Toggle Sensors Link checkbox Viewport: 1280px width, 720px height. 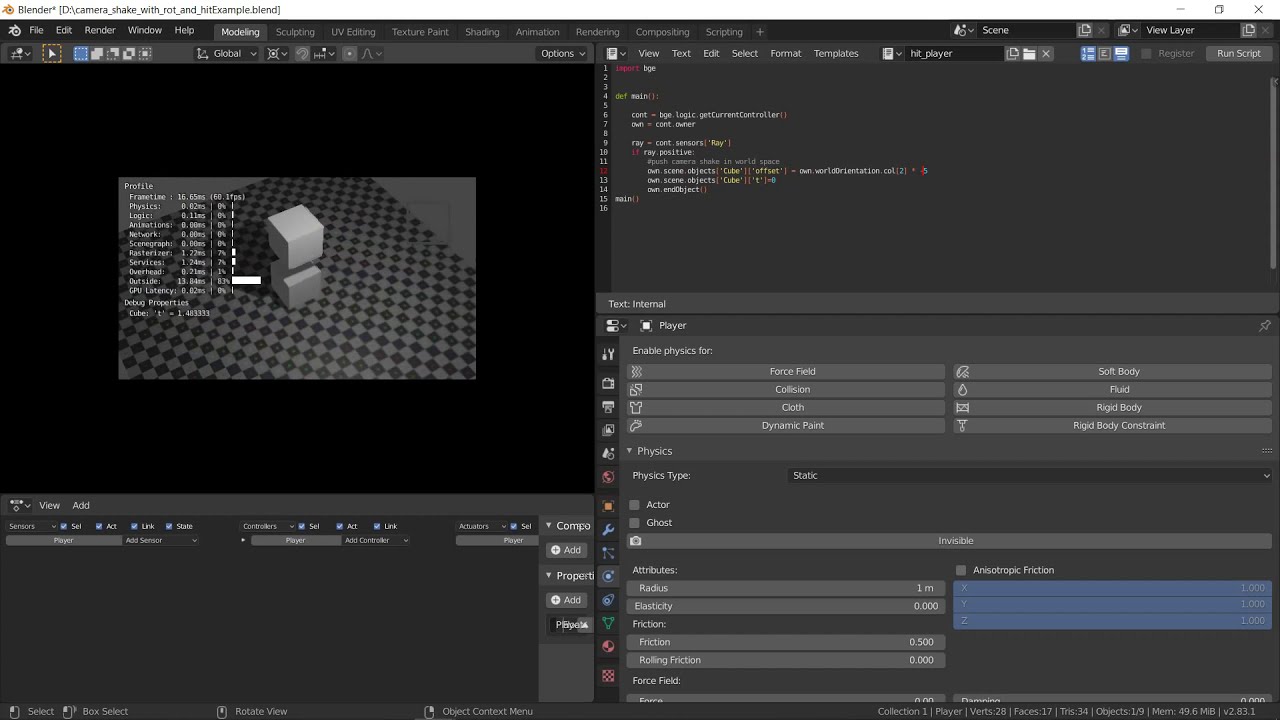pos(134,526)
